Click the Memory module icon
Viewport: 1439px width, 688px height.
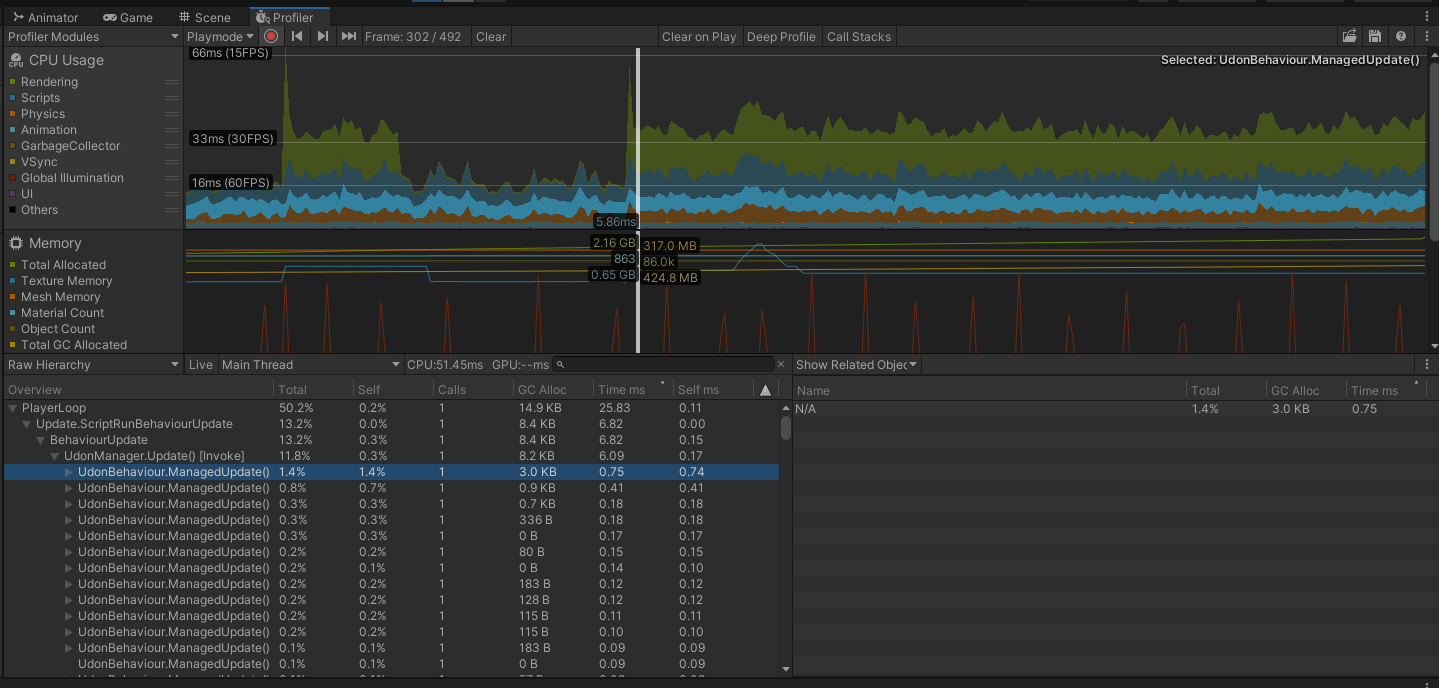16,243
